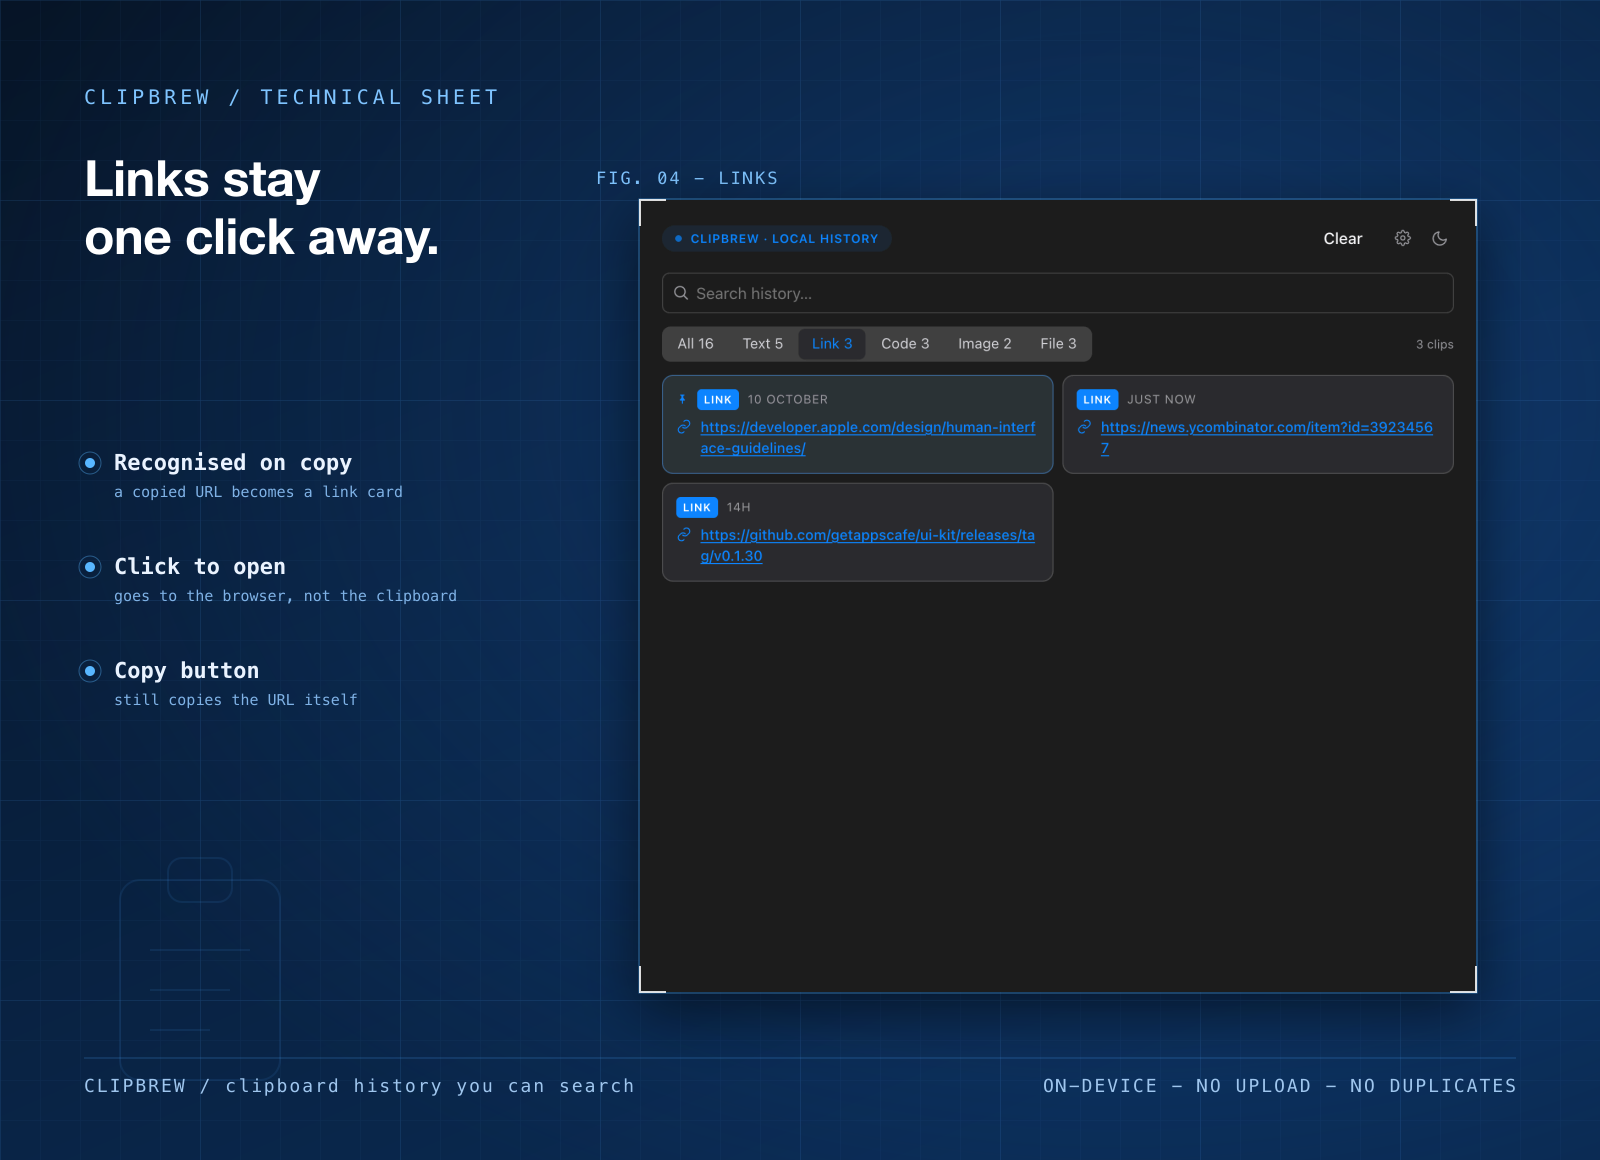1600x1160 pixels.
Task: Click the 'FIG. 04 – LINKS' caption
Action: click(687, 178)
